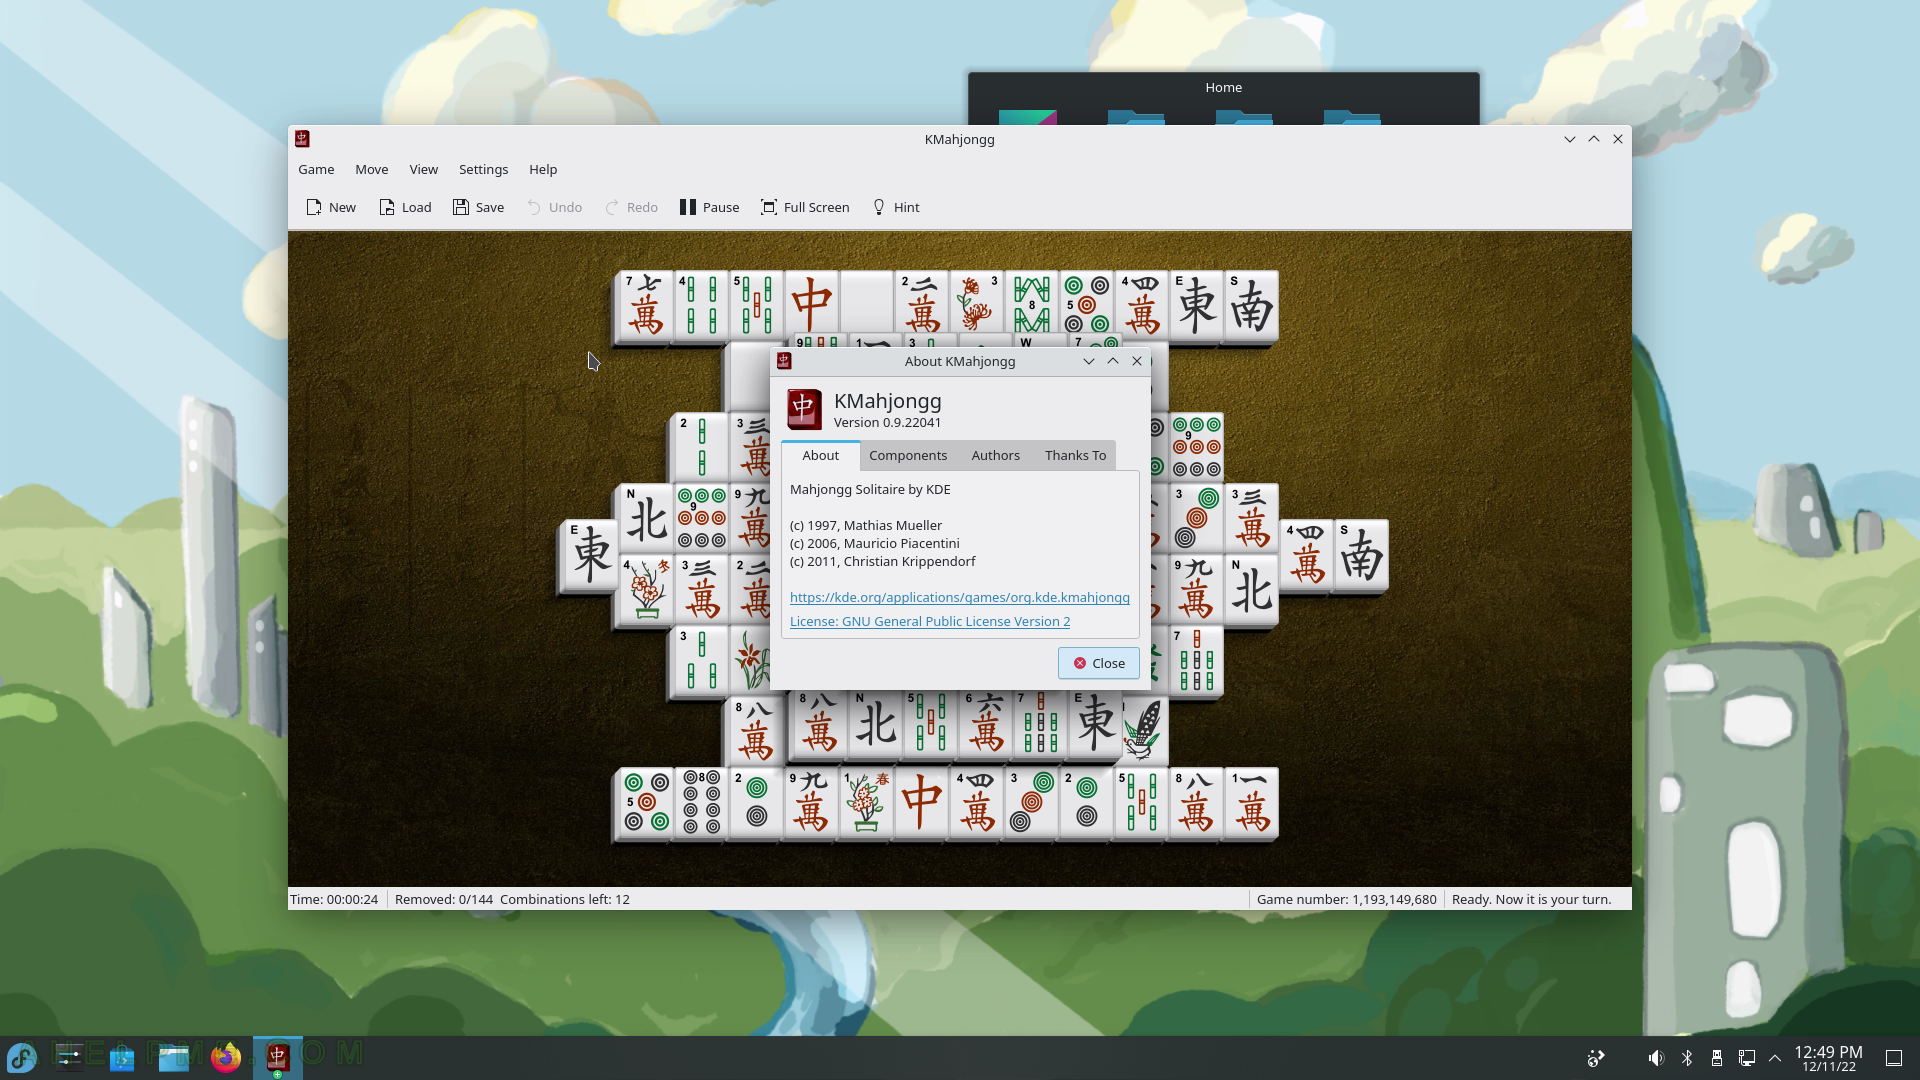Image resolution: width=1920 pixels, height=1080 pixels.
Task: Click the KMahjongg logo icon in About dialog
Action: 804,410
